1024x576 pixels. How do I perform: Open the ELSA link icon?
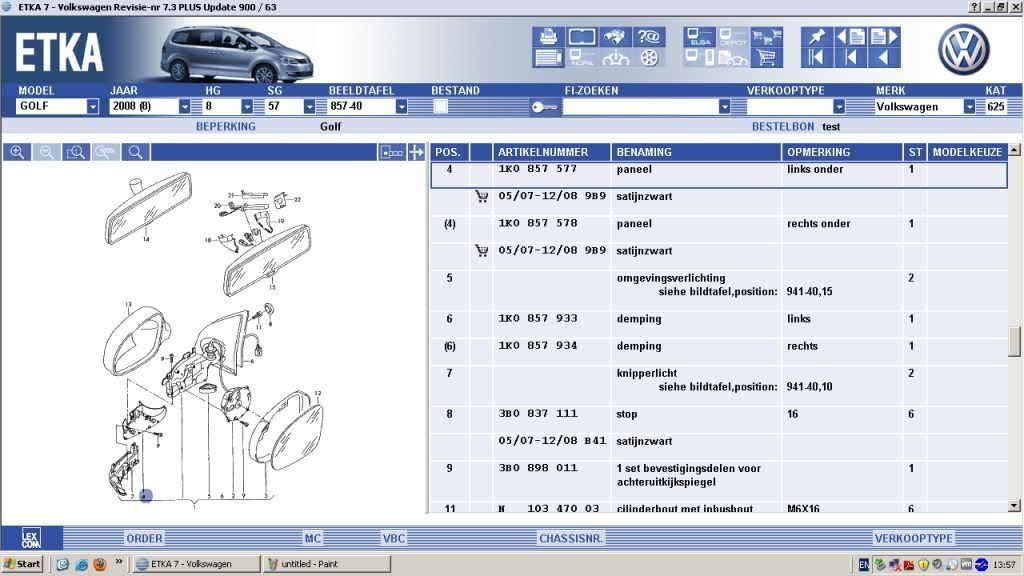click(x=699, y=37)
